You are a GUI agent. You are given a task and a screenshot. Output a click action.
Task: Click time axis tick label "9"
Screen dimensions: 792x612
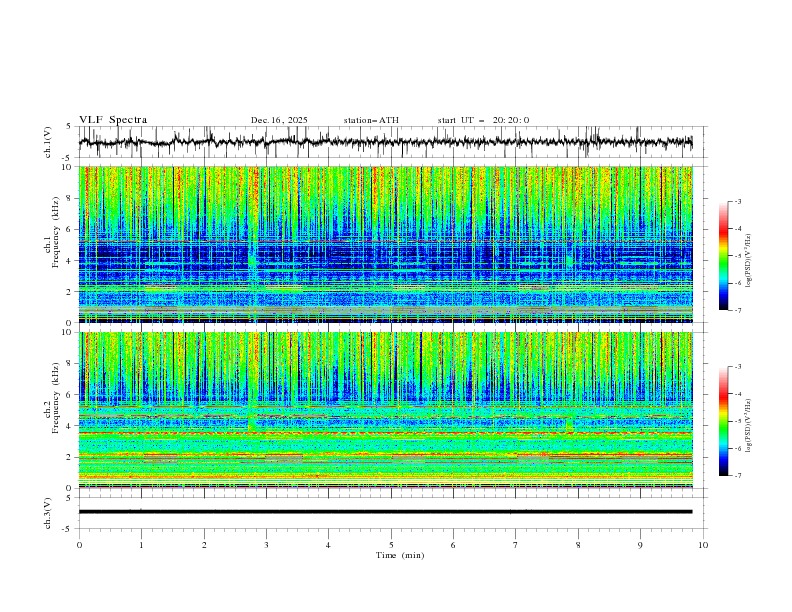coord(640,545)
